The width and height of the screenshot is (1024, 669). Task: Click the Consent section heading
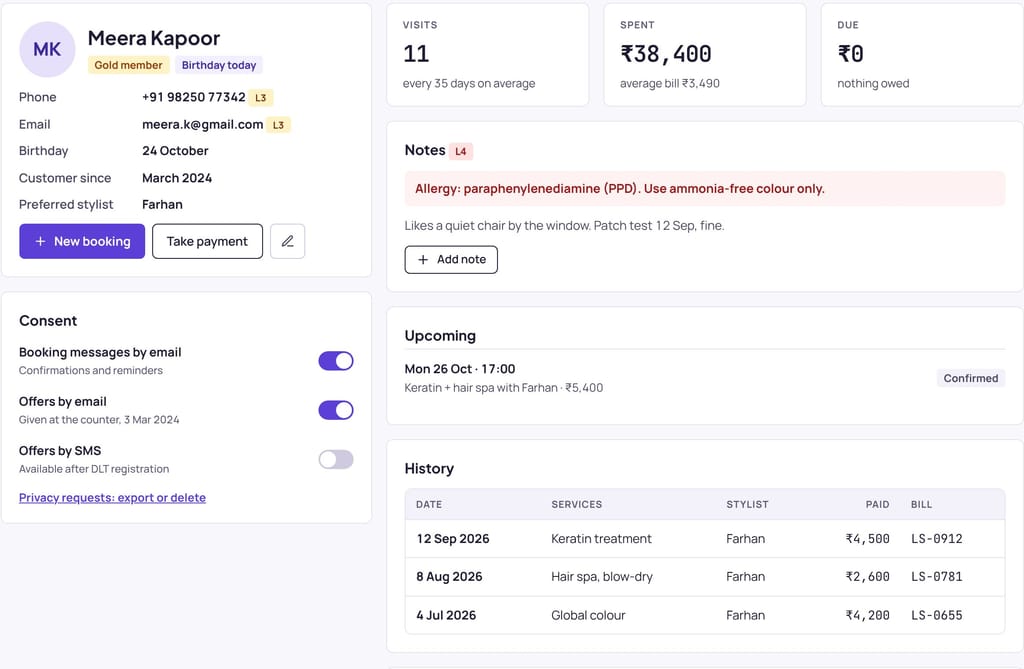pos(48,321)
